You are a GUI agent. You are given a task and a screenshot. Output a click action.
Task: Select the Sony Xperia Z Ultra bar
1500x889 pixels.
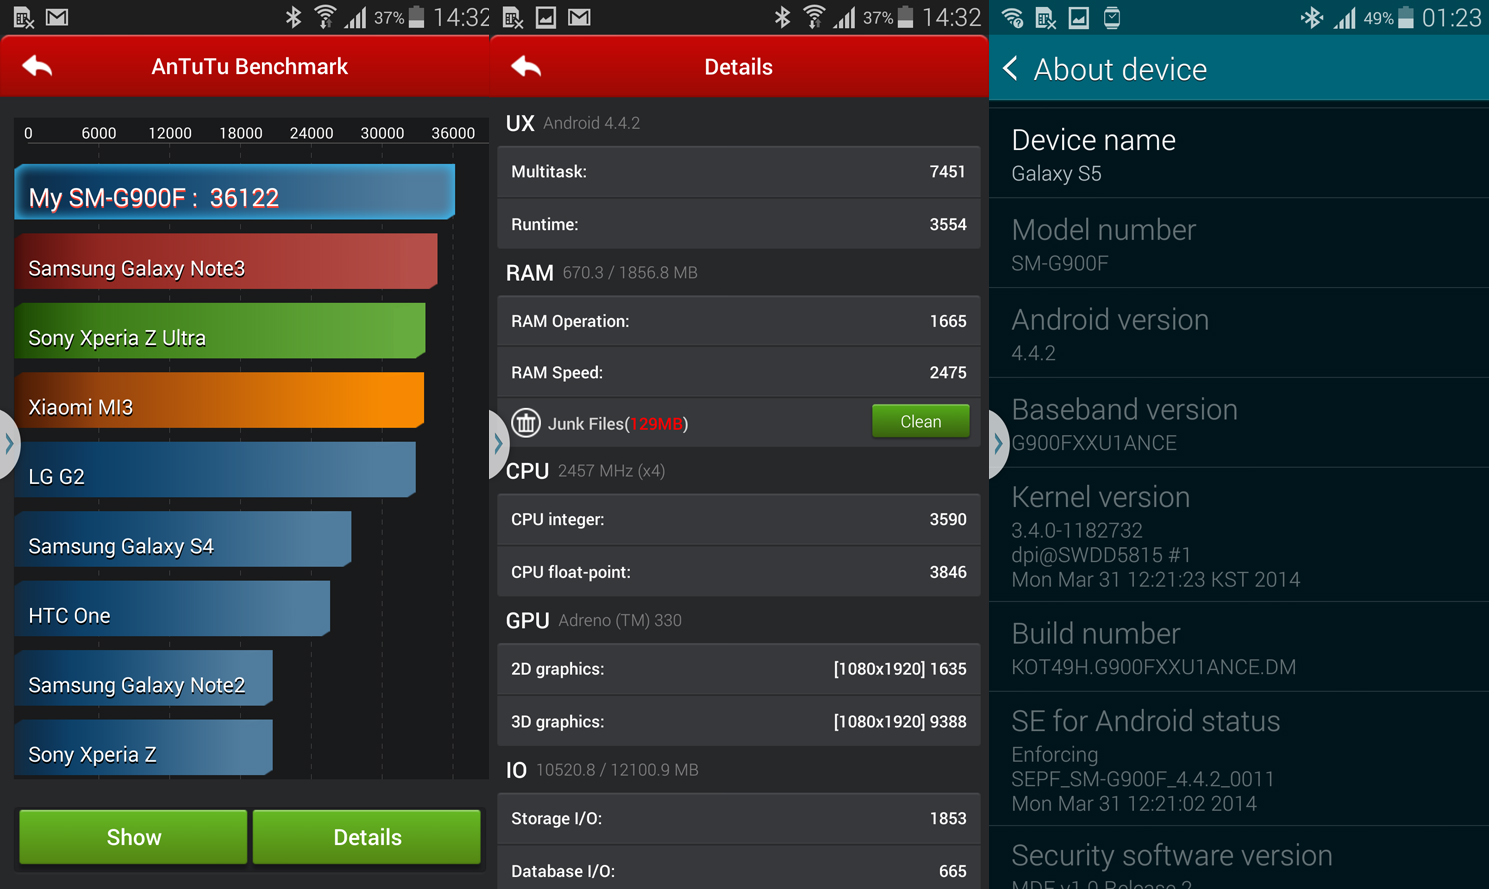pos(220,331)
